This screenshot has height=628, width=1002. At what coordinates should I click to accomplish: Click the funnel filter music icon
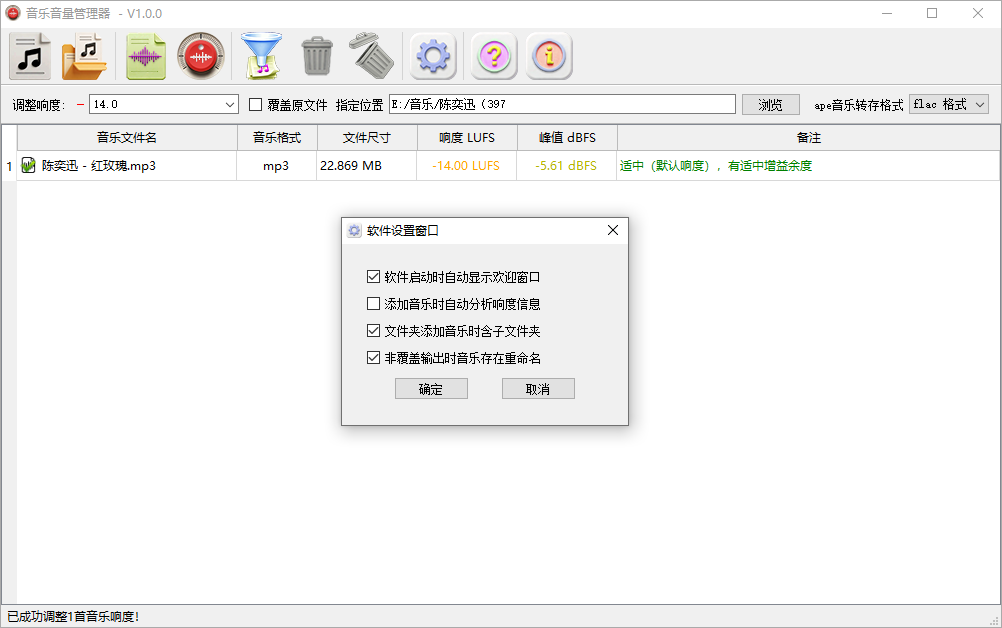click(261, 56)
